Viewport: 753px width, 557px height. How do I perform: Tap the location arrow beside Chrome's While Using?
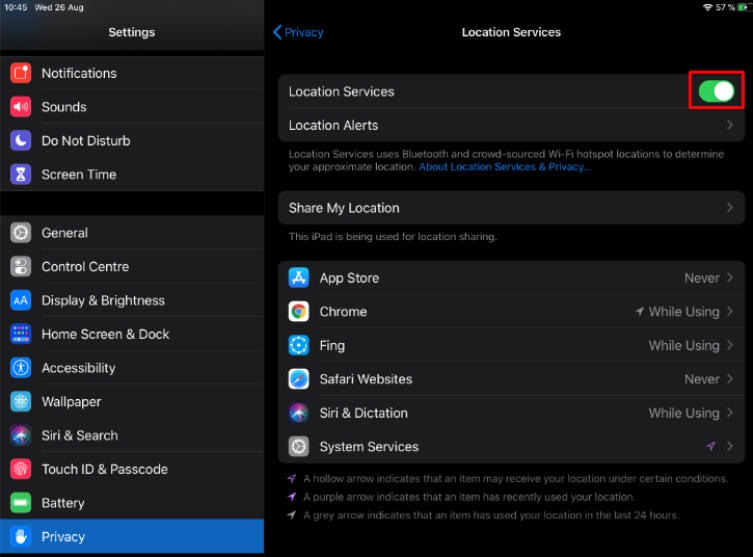tap(639, 311)
